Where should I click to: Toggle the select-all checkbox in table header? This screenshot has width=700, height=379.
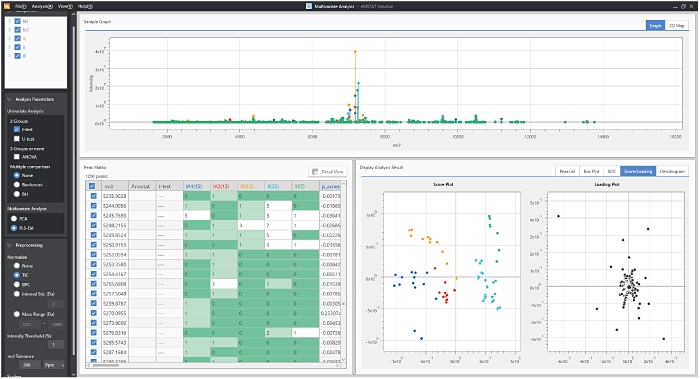(92, 186)
